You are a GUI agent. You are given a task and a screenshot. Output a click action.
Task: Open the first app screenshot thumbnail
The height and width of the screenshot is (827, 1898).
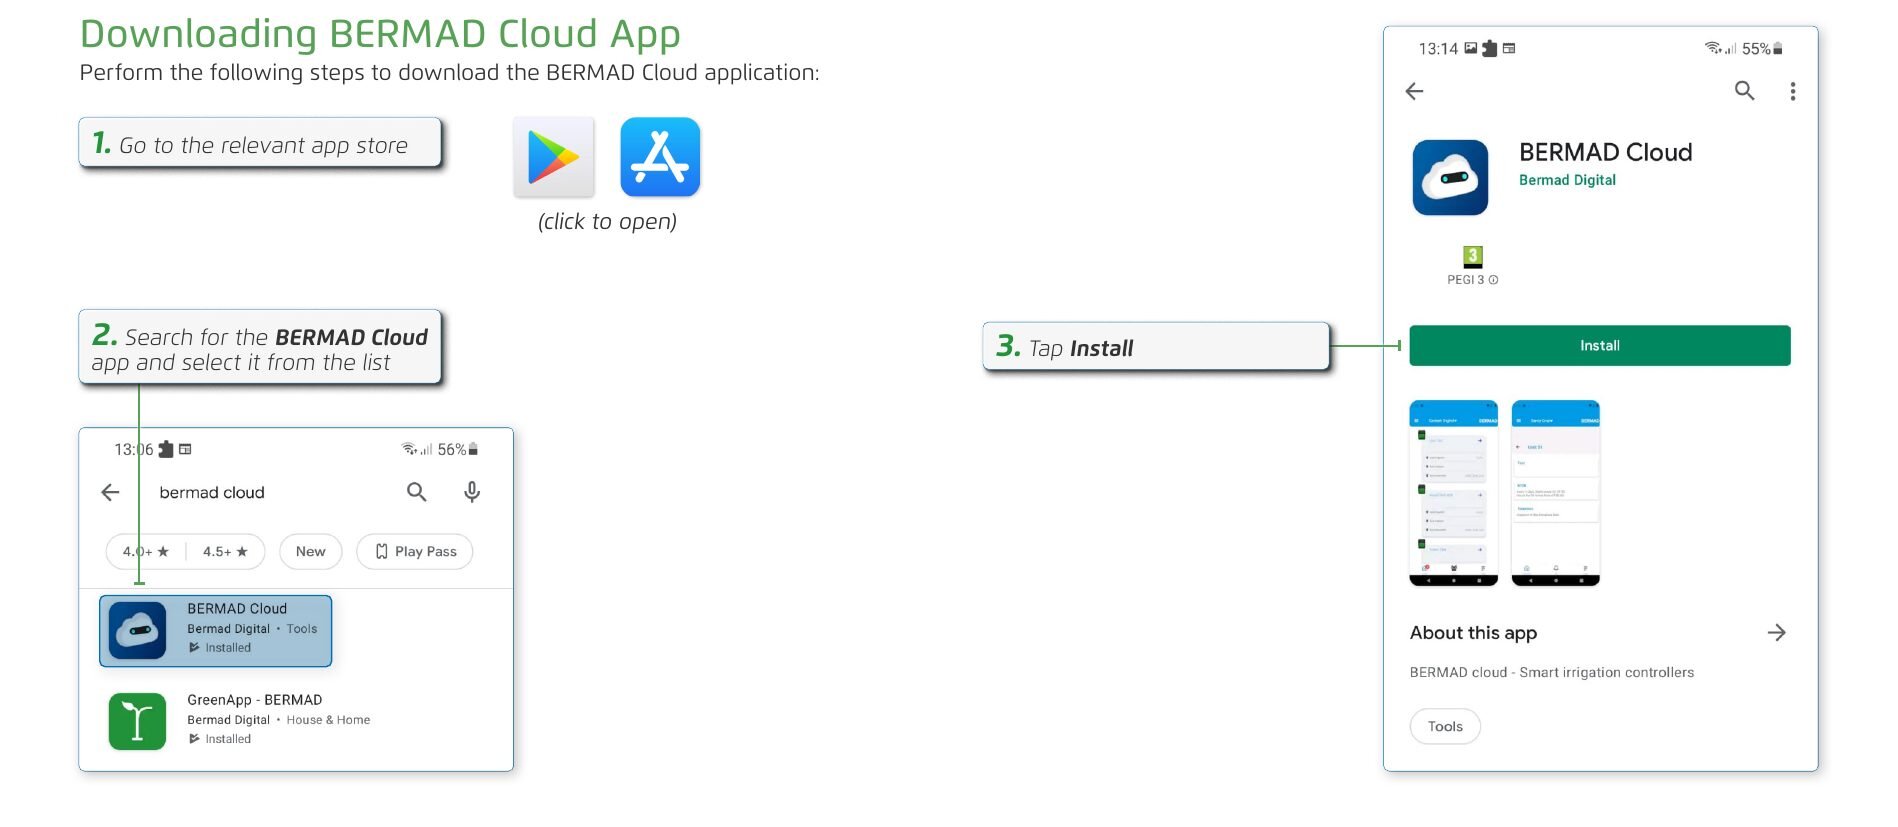pyautogui.click(x=1453, y=493)
